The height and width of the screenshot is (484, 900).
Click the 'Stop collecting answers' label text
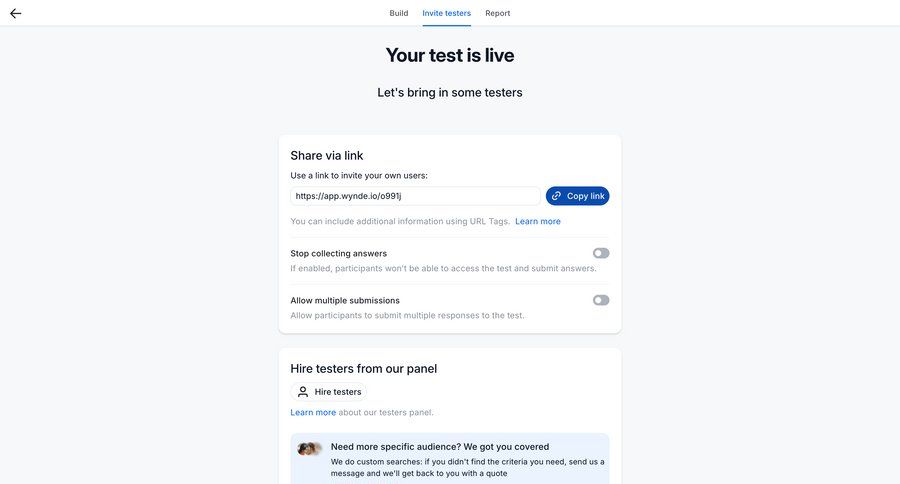pos(339,253)
